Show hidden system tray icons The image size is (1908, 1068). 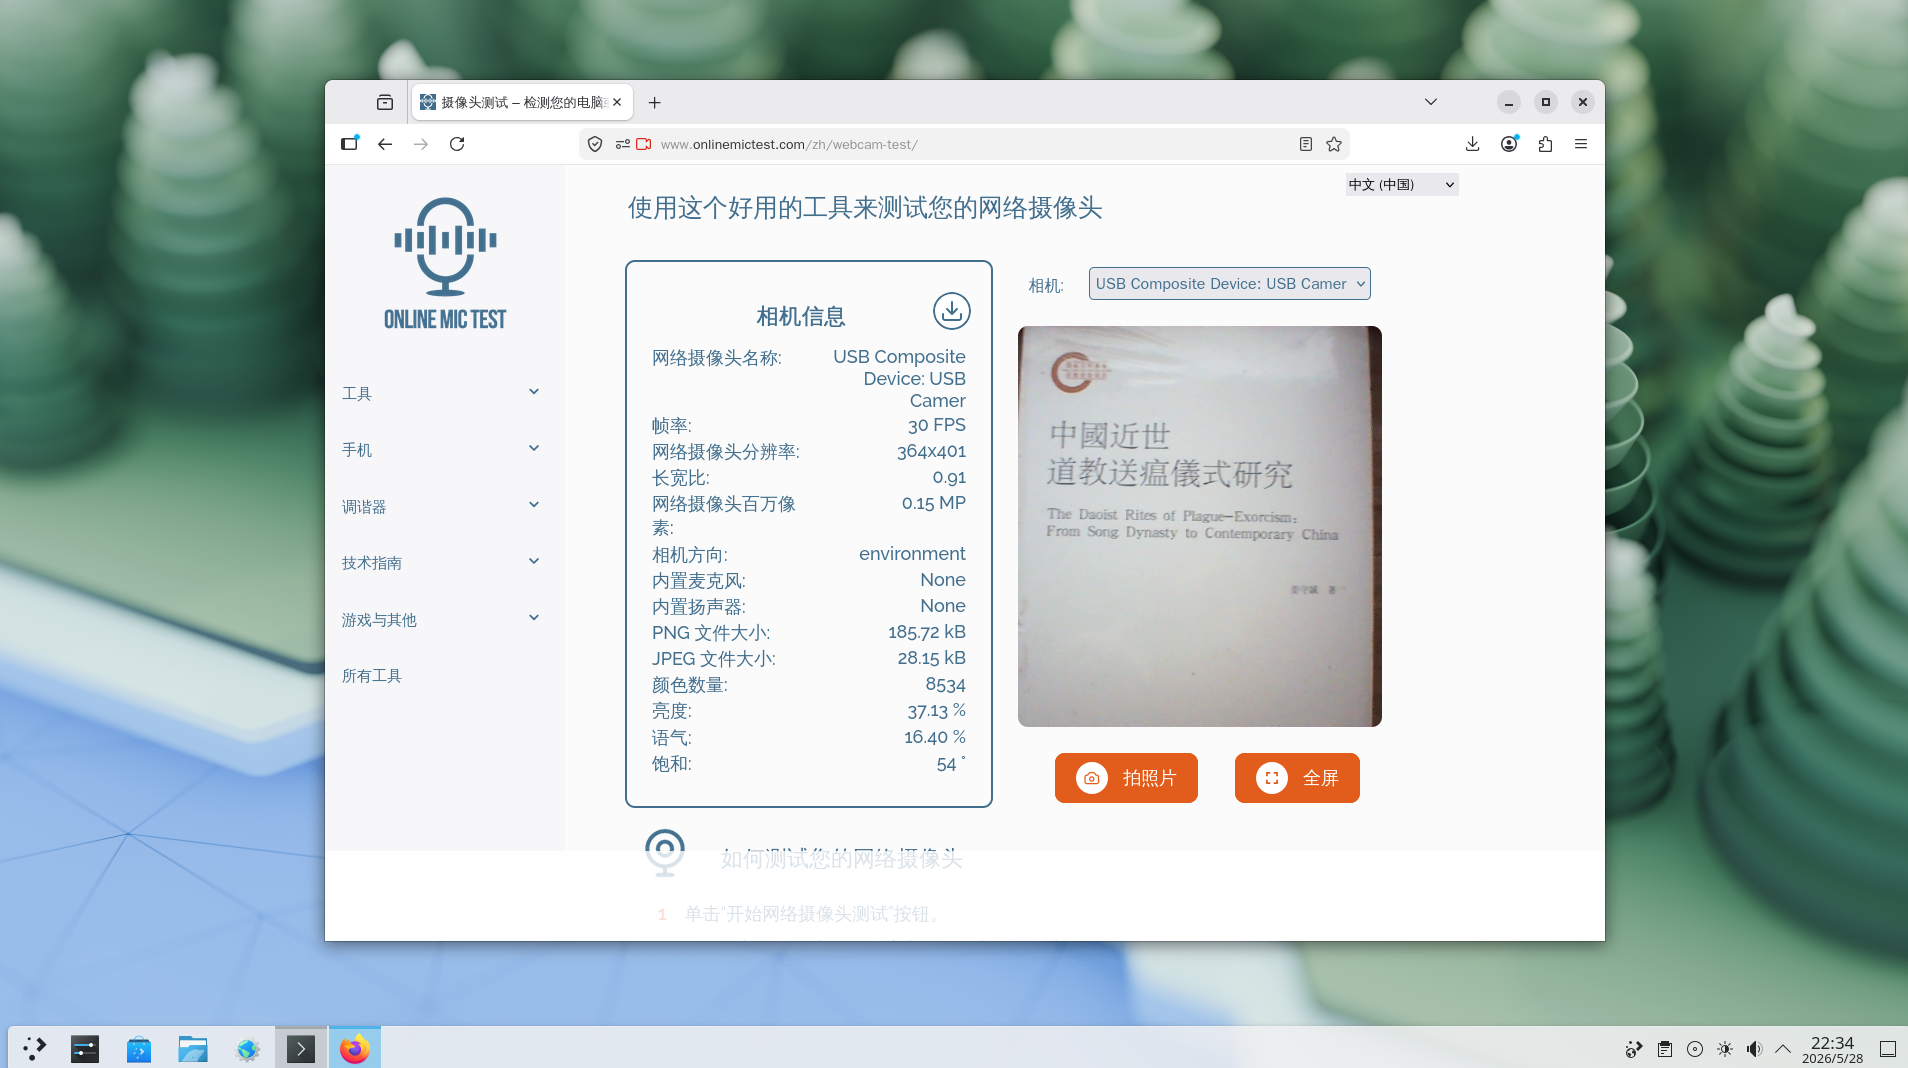pos(1783,1049)
